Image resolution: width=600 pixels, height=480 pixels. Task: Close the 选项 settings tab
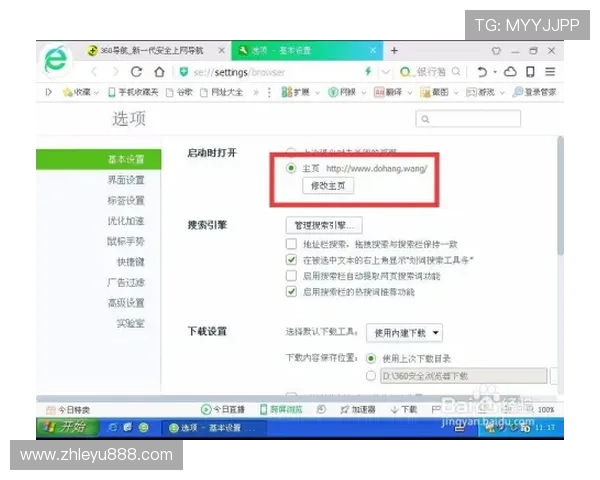pyautogui.click(x=373, y=50)
